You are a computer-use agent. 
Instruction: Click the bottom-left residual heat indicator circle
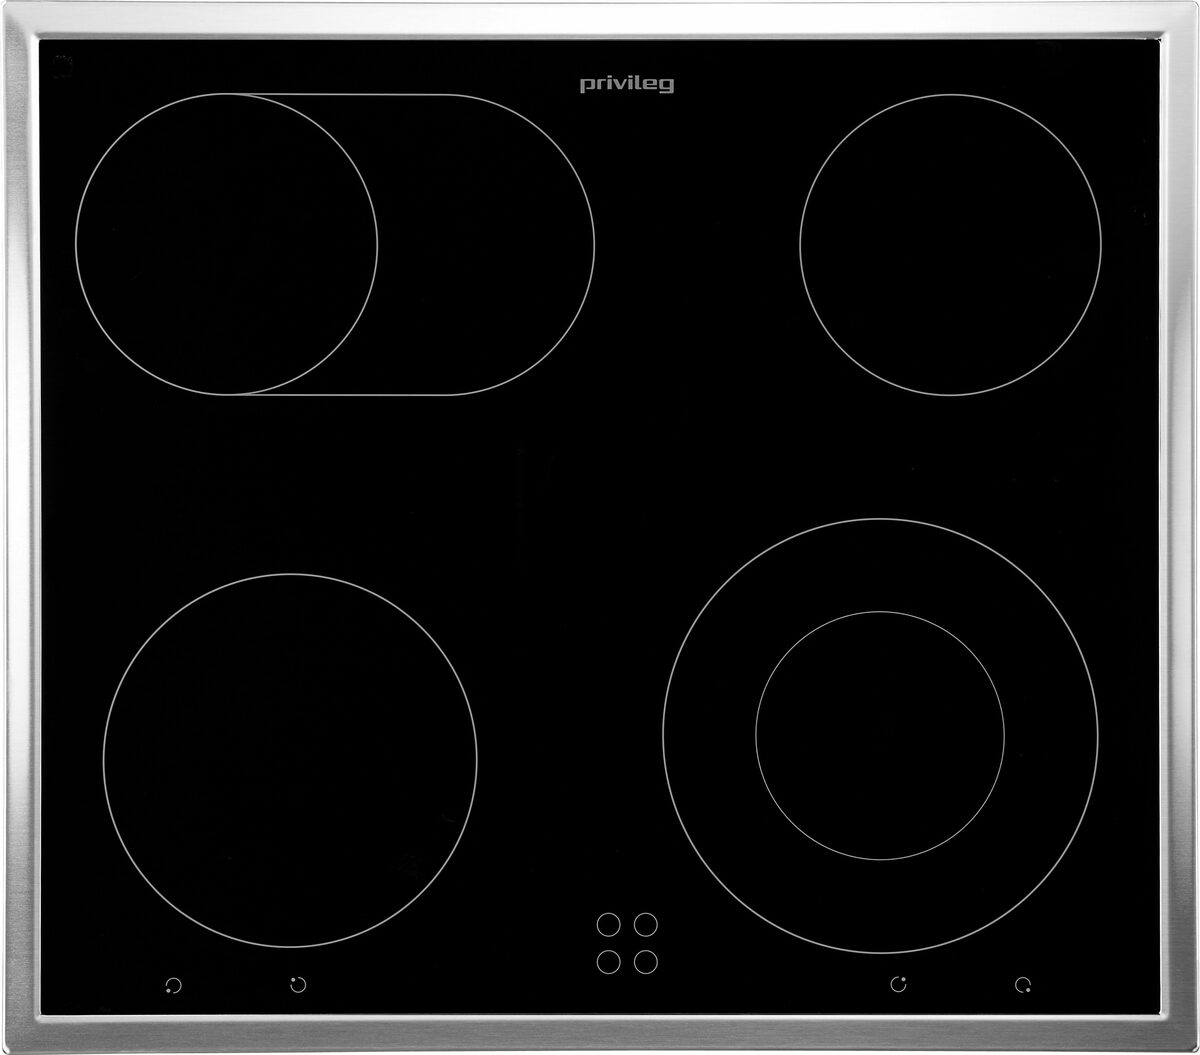coord(608,961)
